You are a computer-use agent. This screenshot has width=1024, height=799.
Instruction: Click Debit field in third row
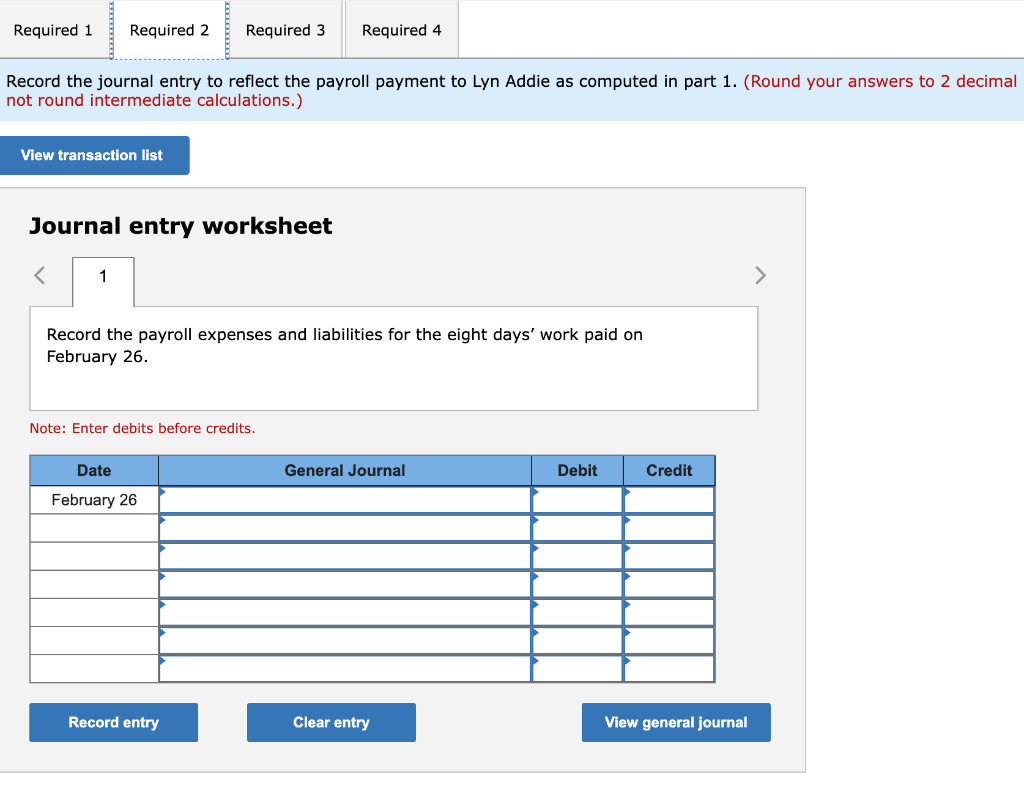coord(577,556)
